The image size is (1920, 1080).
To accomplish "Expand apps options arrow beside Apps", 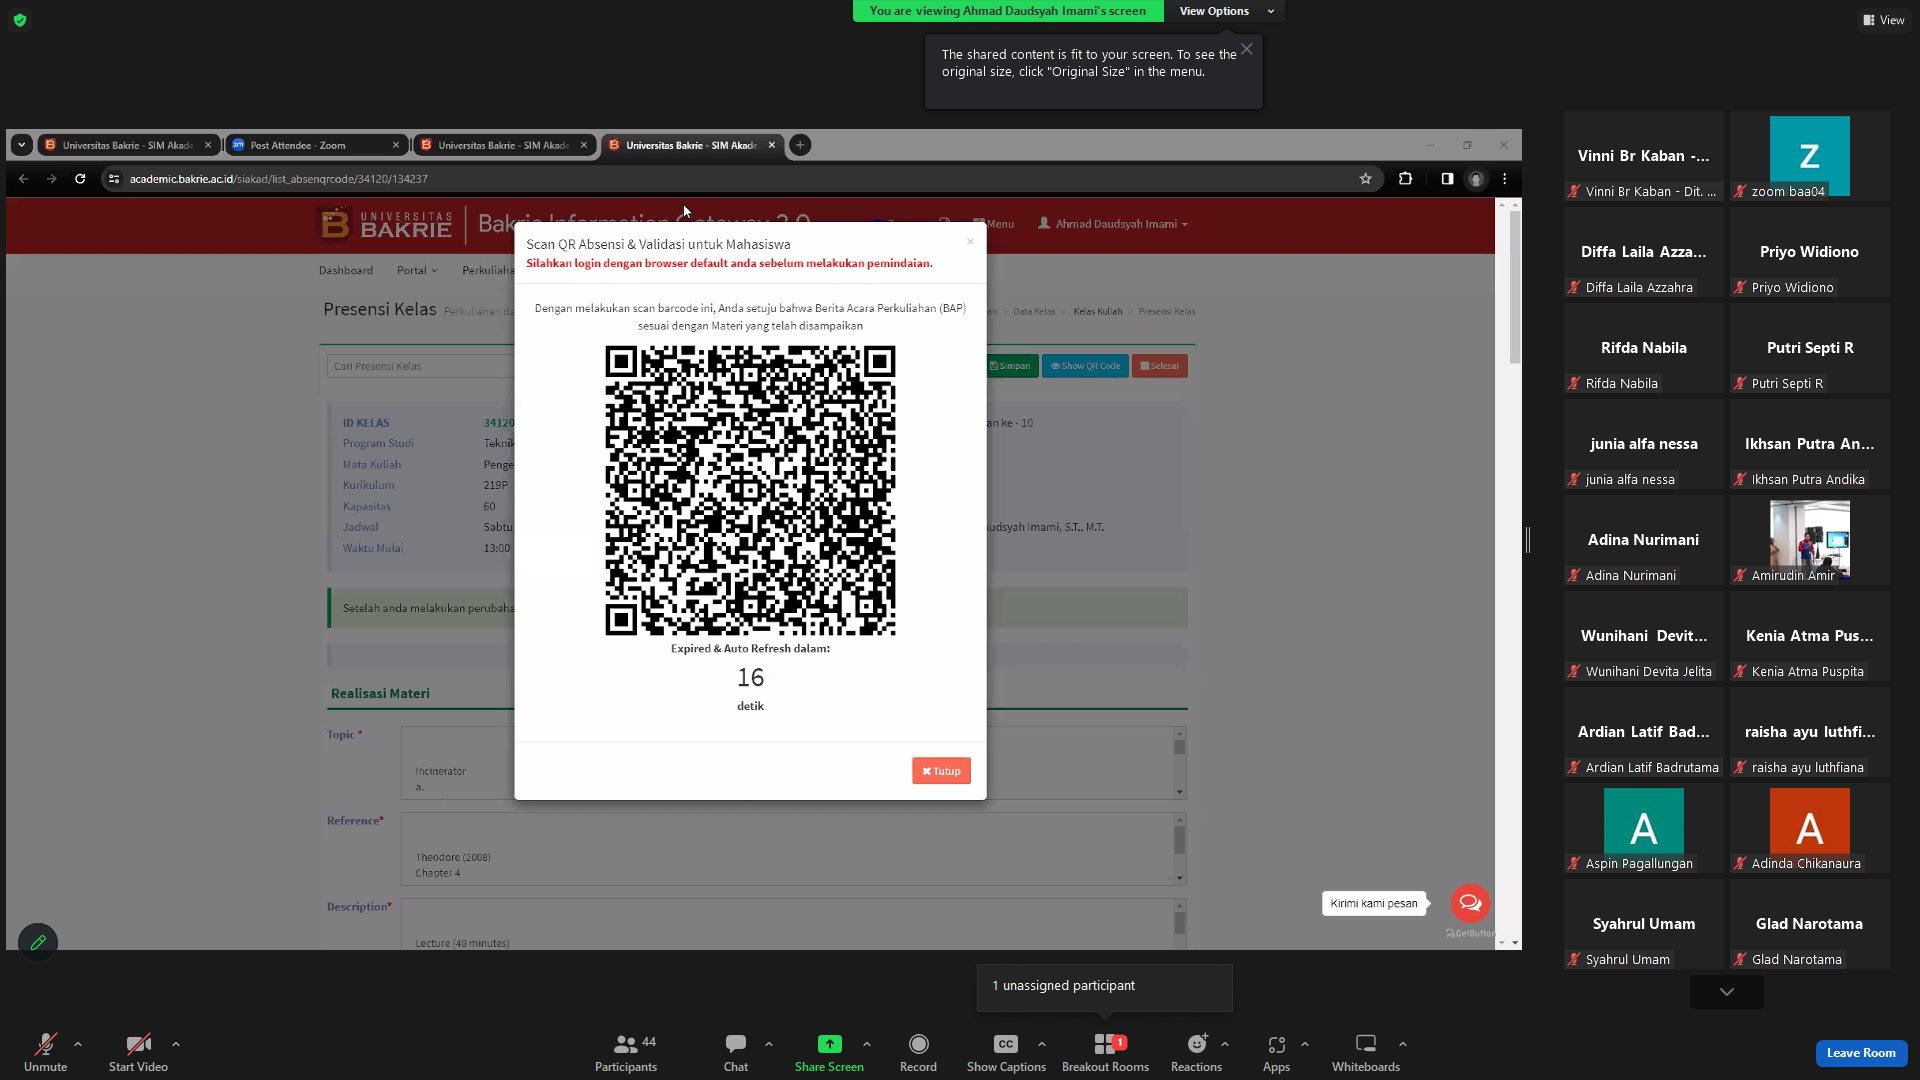I will [x=1305, y=1044].
